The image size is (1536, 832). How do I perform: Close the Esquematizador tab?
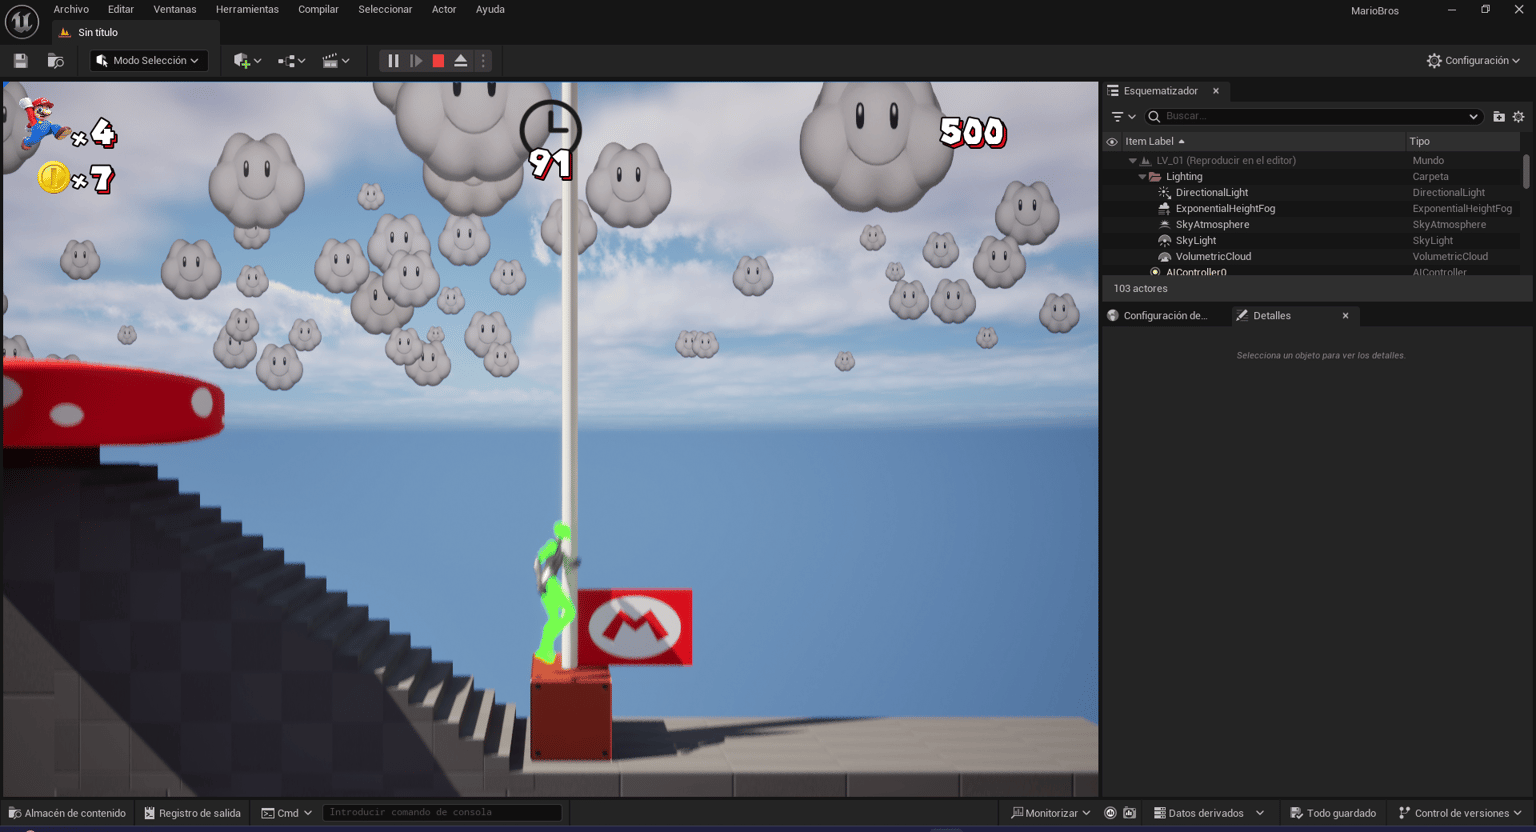[x=1216, y=91]
